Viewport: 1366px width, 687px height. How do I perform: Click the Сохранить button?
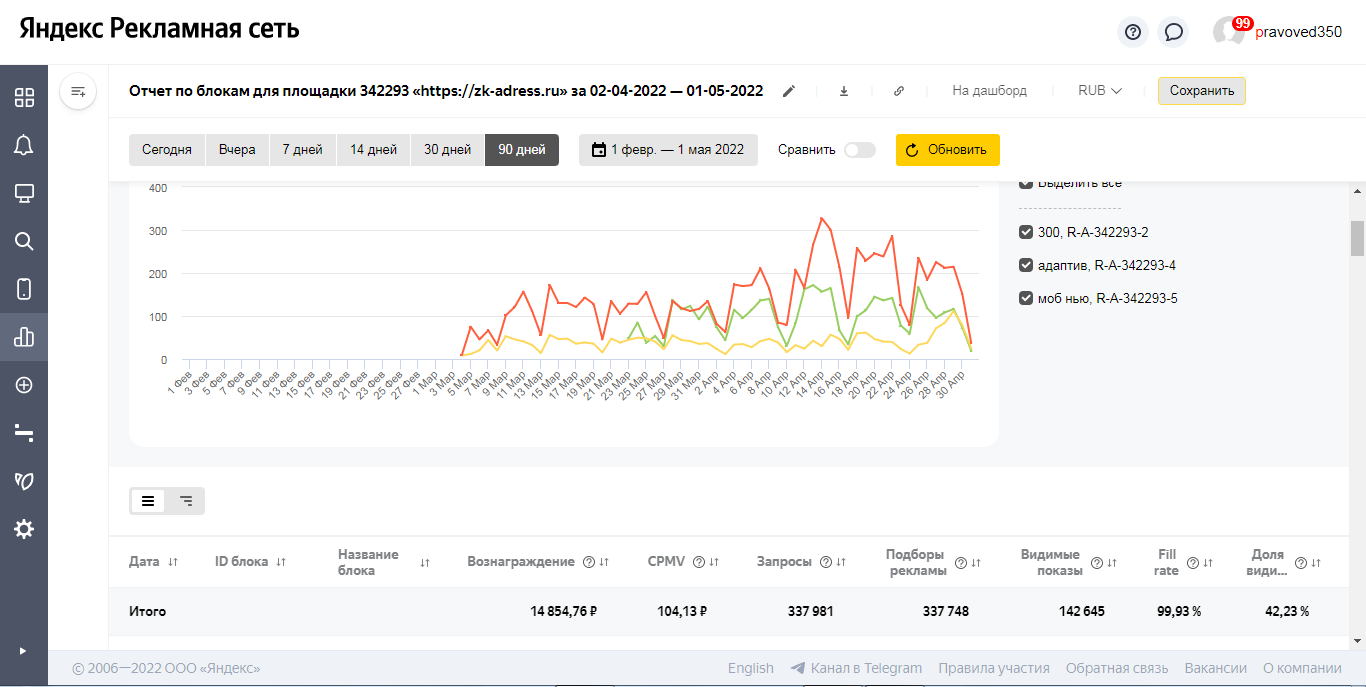(1202, 91)
